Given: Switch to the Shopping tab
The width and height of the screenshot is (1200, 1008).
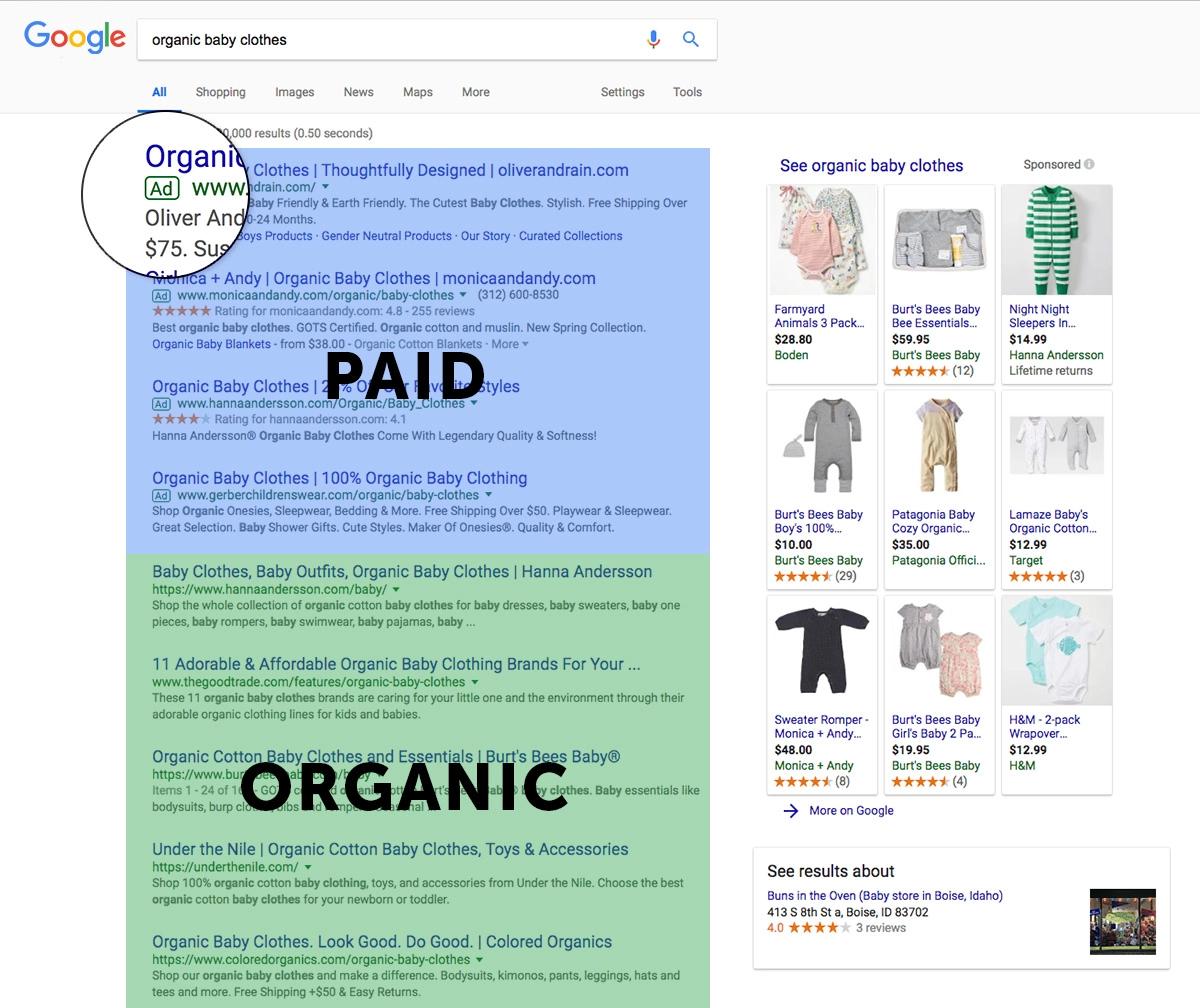Looking at the screenshot, I should [x=220, y=92].
